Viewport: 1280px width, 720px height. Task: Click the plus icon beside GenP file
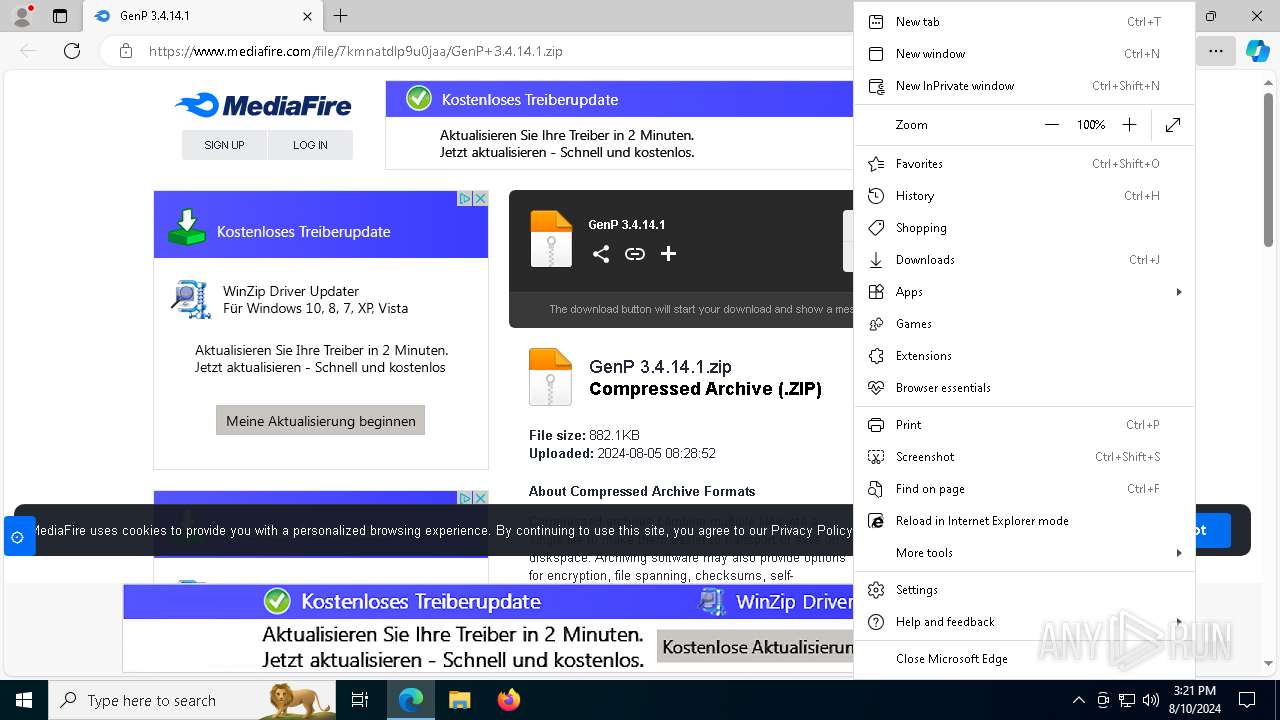click(669, 254)
